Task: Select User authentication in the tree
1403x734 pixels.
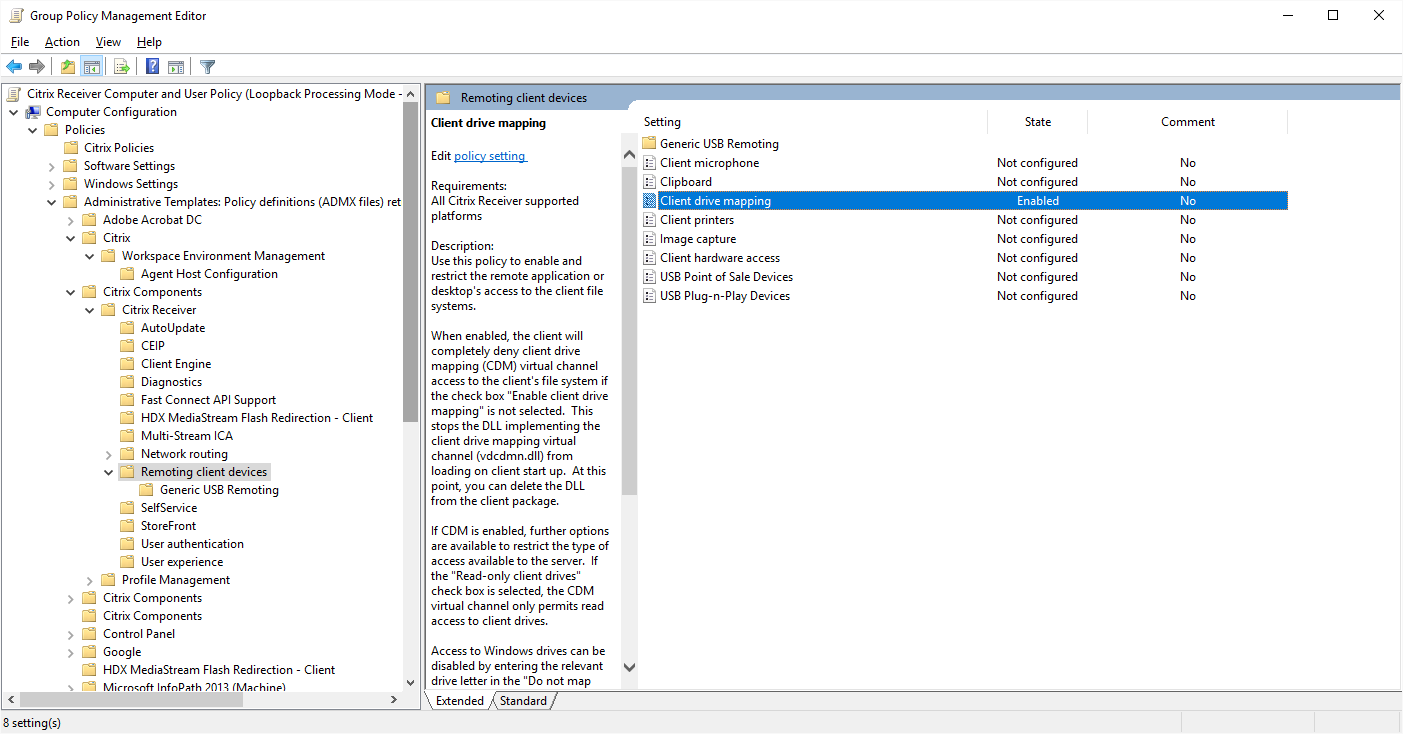Action: (192, 544)
